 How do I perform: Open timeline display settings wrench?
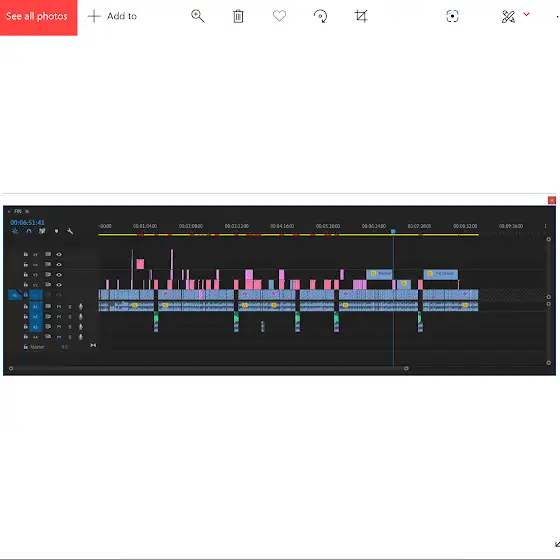tap(70, 231)
